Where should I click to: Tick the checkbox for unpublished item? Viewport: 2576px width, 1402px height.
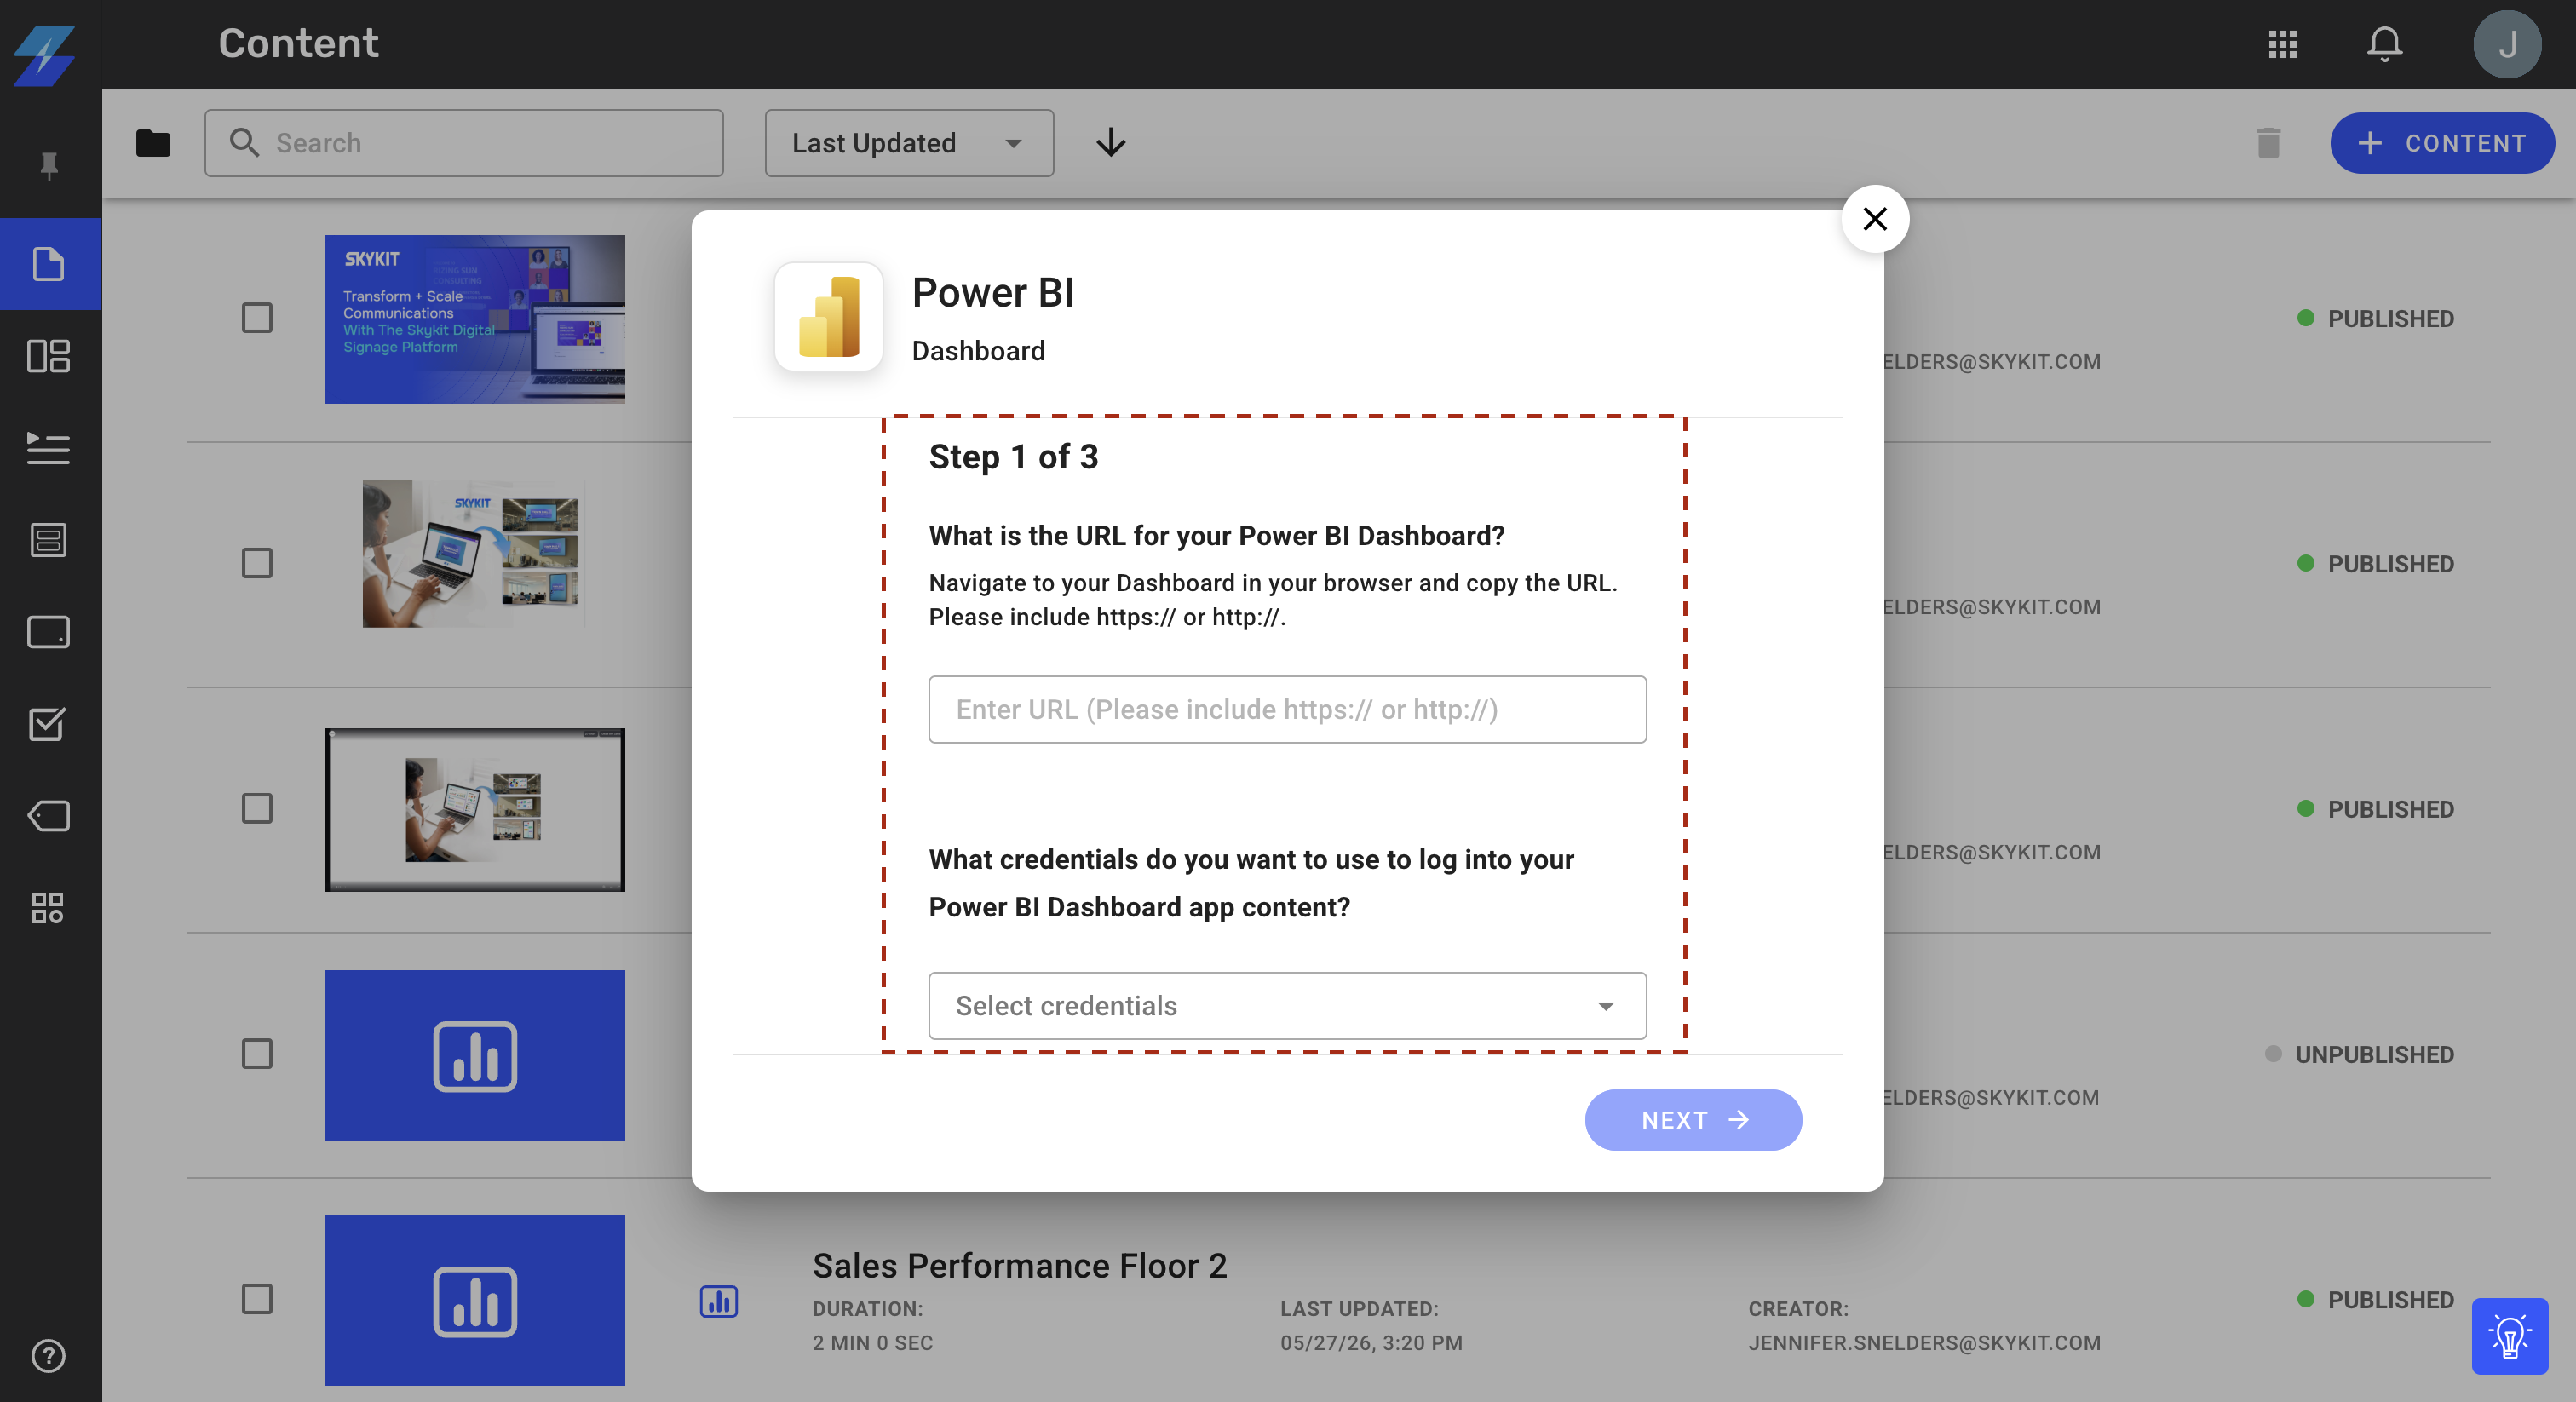tap(257, 1054)
